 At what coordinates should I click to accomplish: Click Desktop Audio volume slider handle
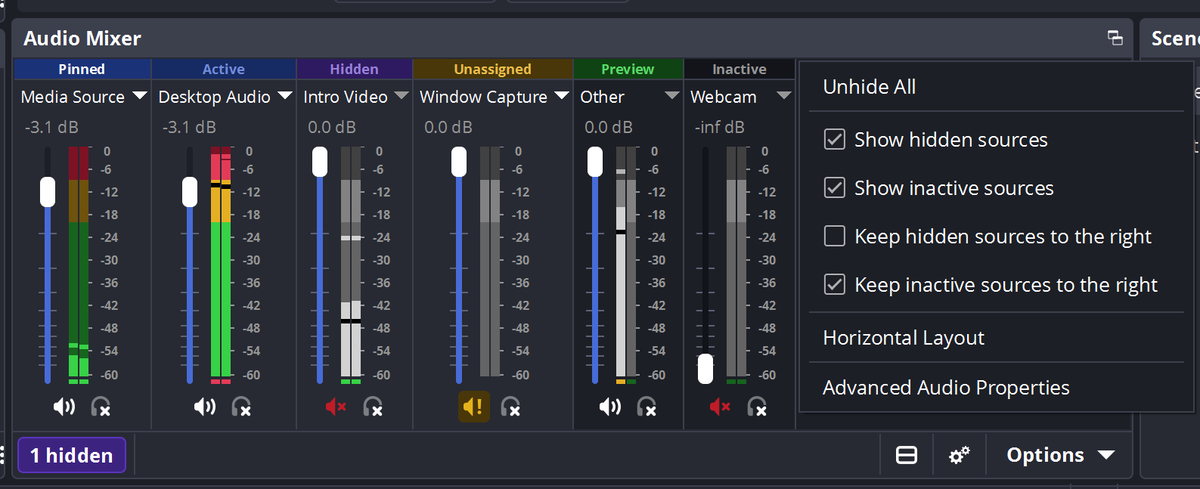189,191
